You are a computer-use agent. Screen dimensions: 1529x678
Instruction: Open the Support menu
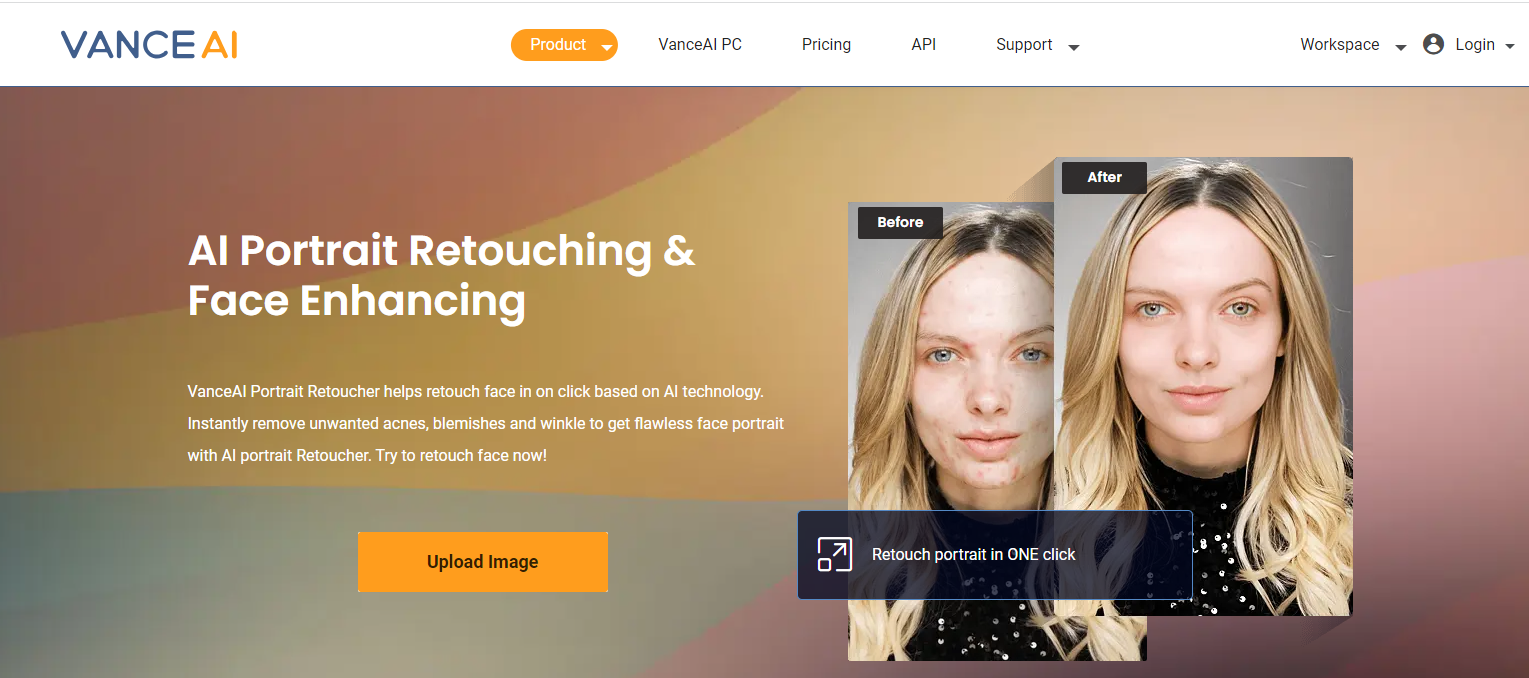coord(1024,45)
